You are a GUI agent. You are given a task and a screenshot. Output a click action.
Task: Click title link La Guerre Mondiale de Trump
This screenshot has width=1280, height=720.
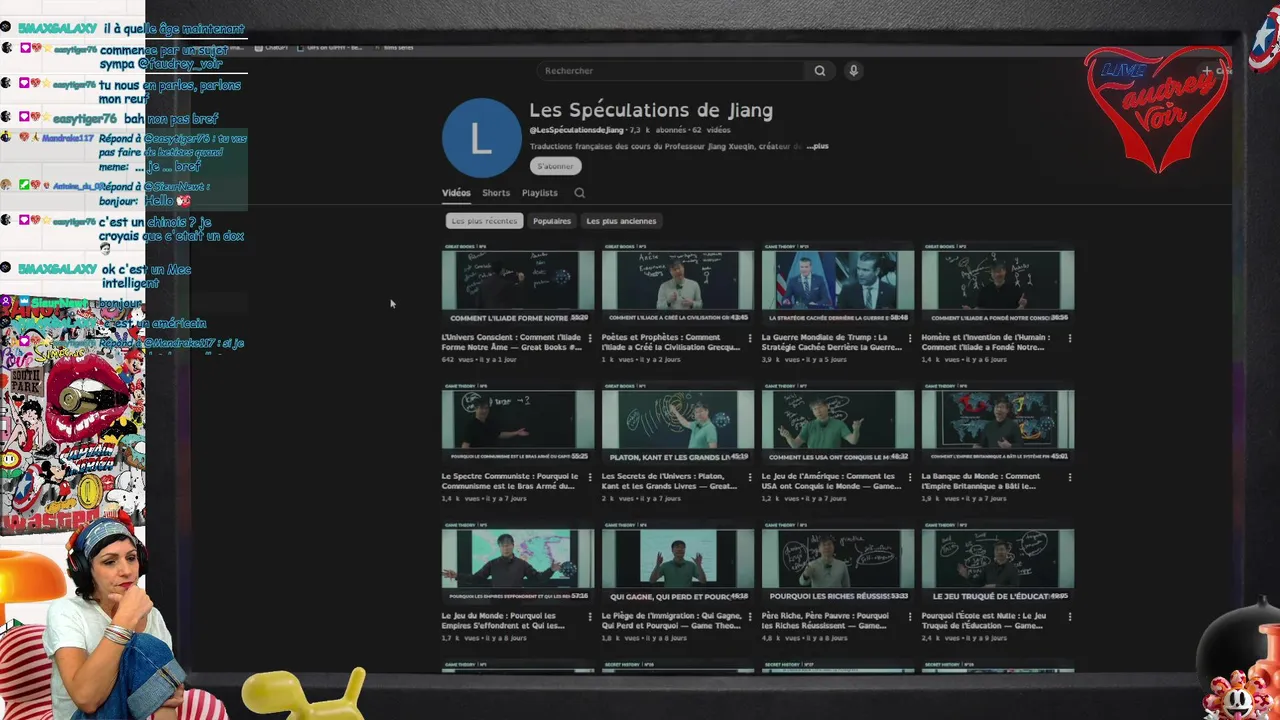click(831, 342)
